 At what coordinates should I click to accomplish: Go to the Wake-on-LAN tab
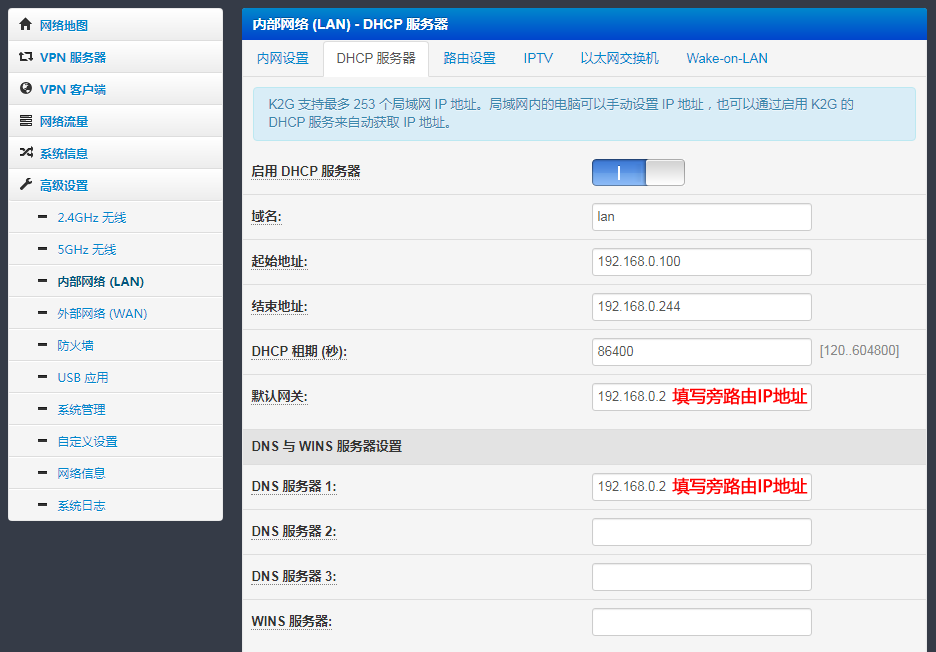point(727,59)
